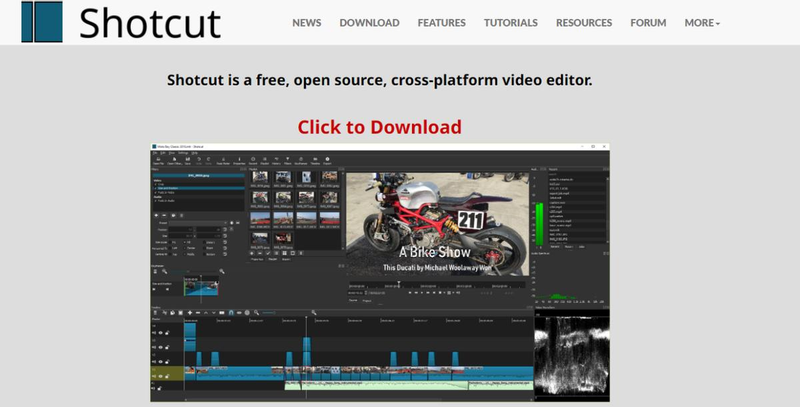Select the first thumbnail in the Playlist panel
Screen dimensions: 800x407
(x=258, y=178)
